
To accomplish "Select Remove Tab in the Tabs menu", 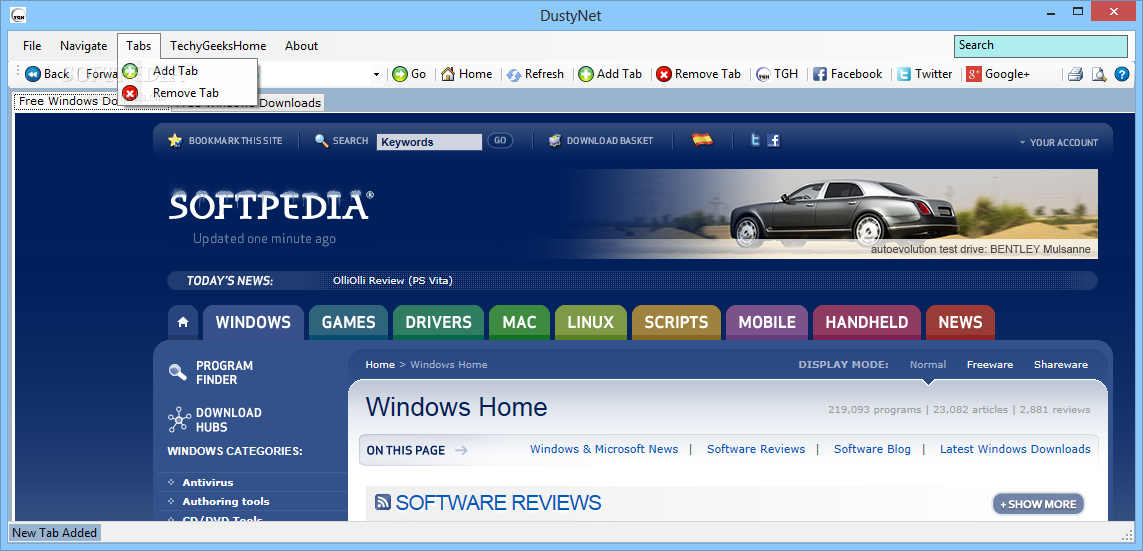I will (x=186, y=93).
